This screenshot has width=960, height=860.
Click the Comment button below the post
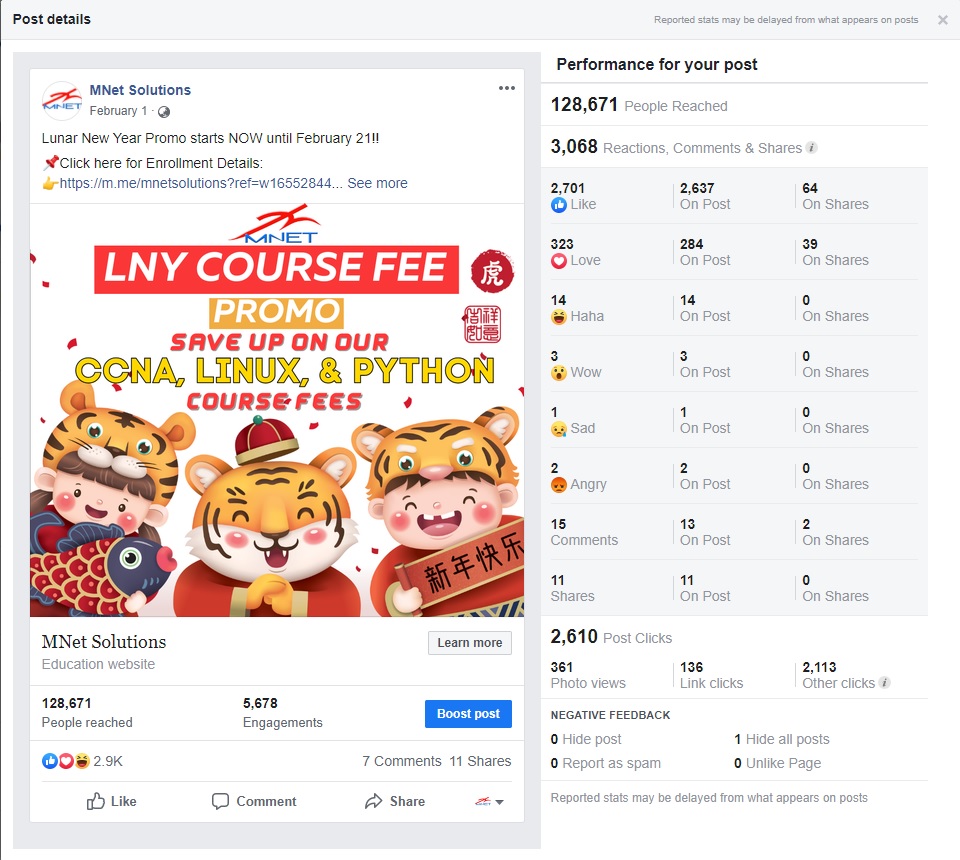pos(253,801)
